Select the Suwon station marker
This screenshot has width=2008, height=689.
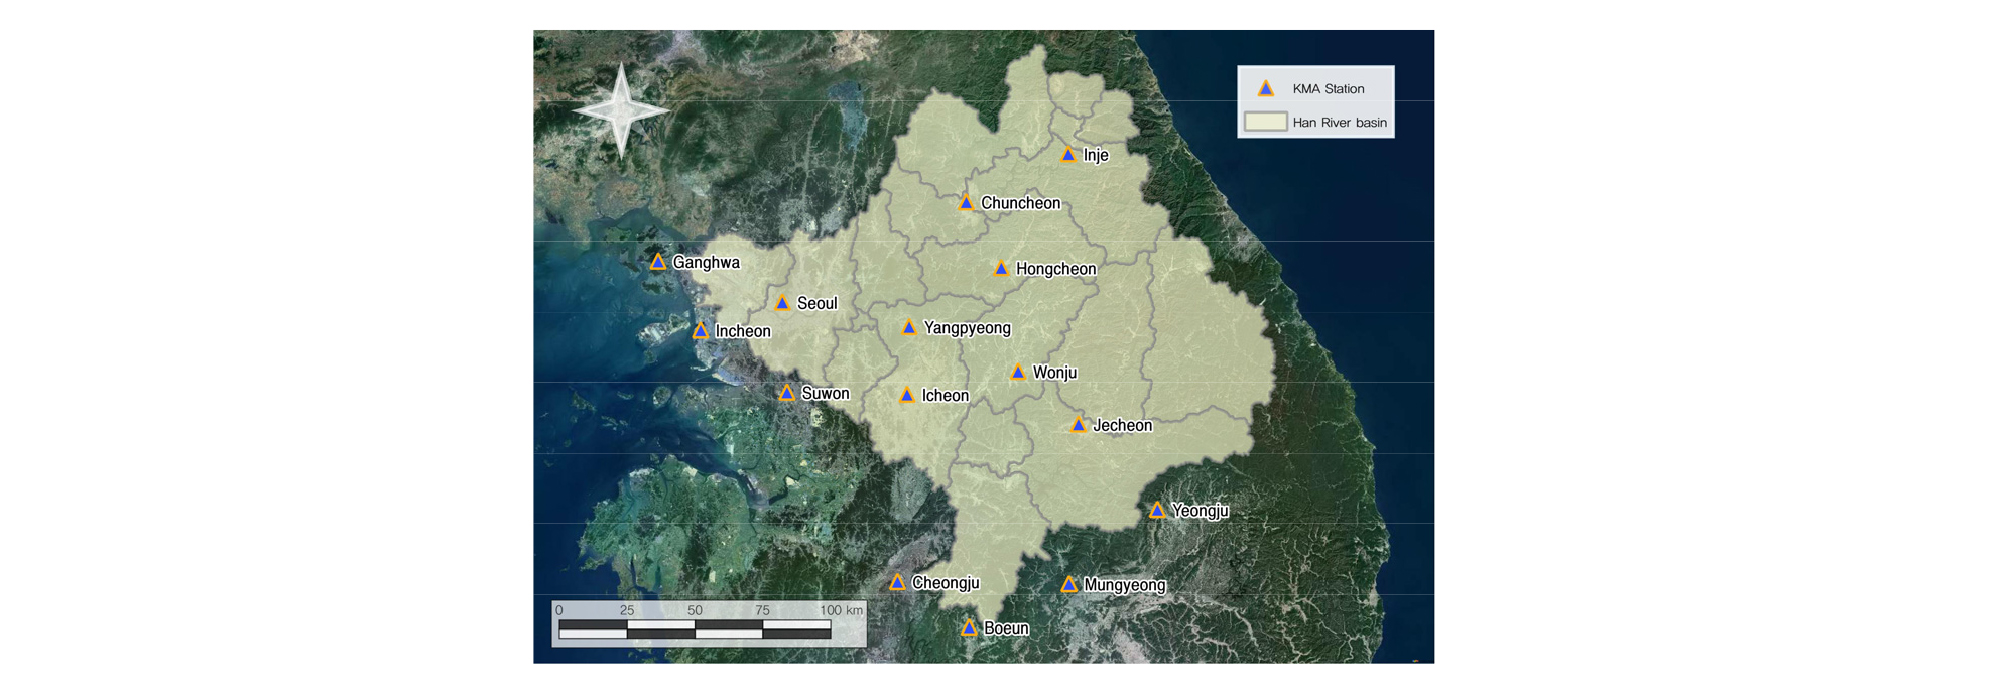[787, 394]
